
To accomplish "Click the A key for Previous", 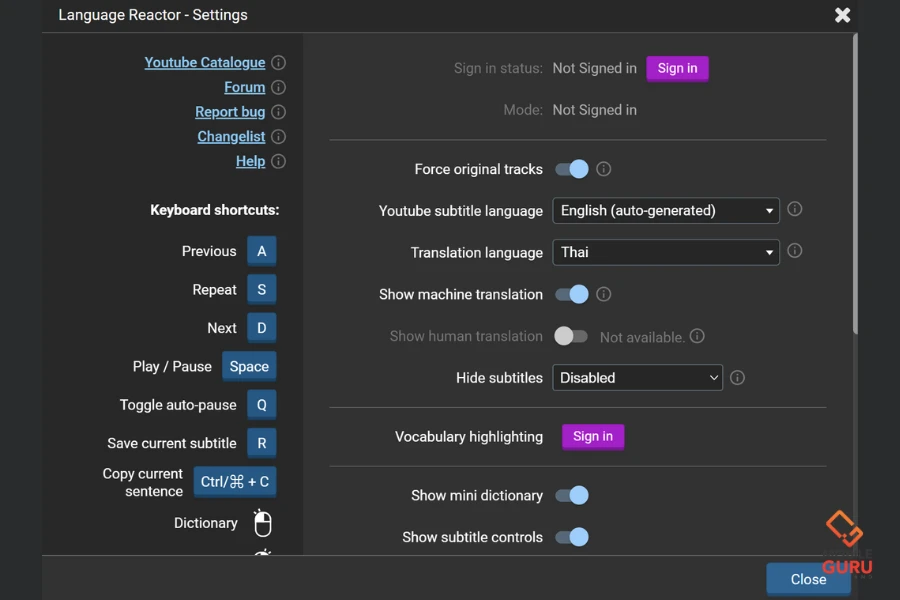I will tap(262, 251).
